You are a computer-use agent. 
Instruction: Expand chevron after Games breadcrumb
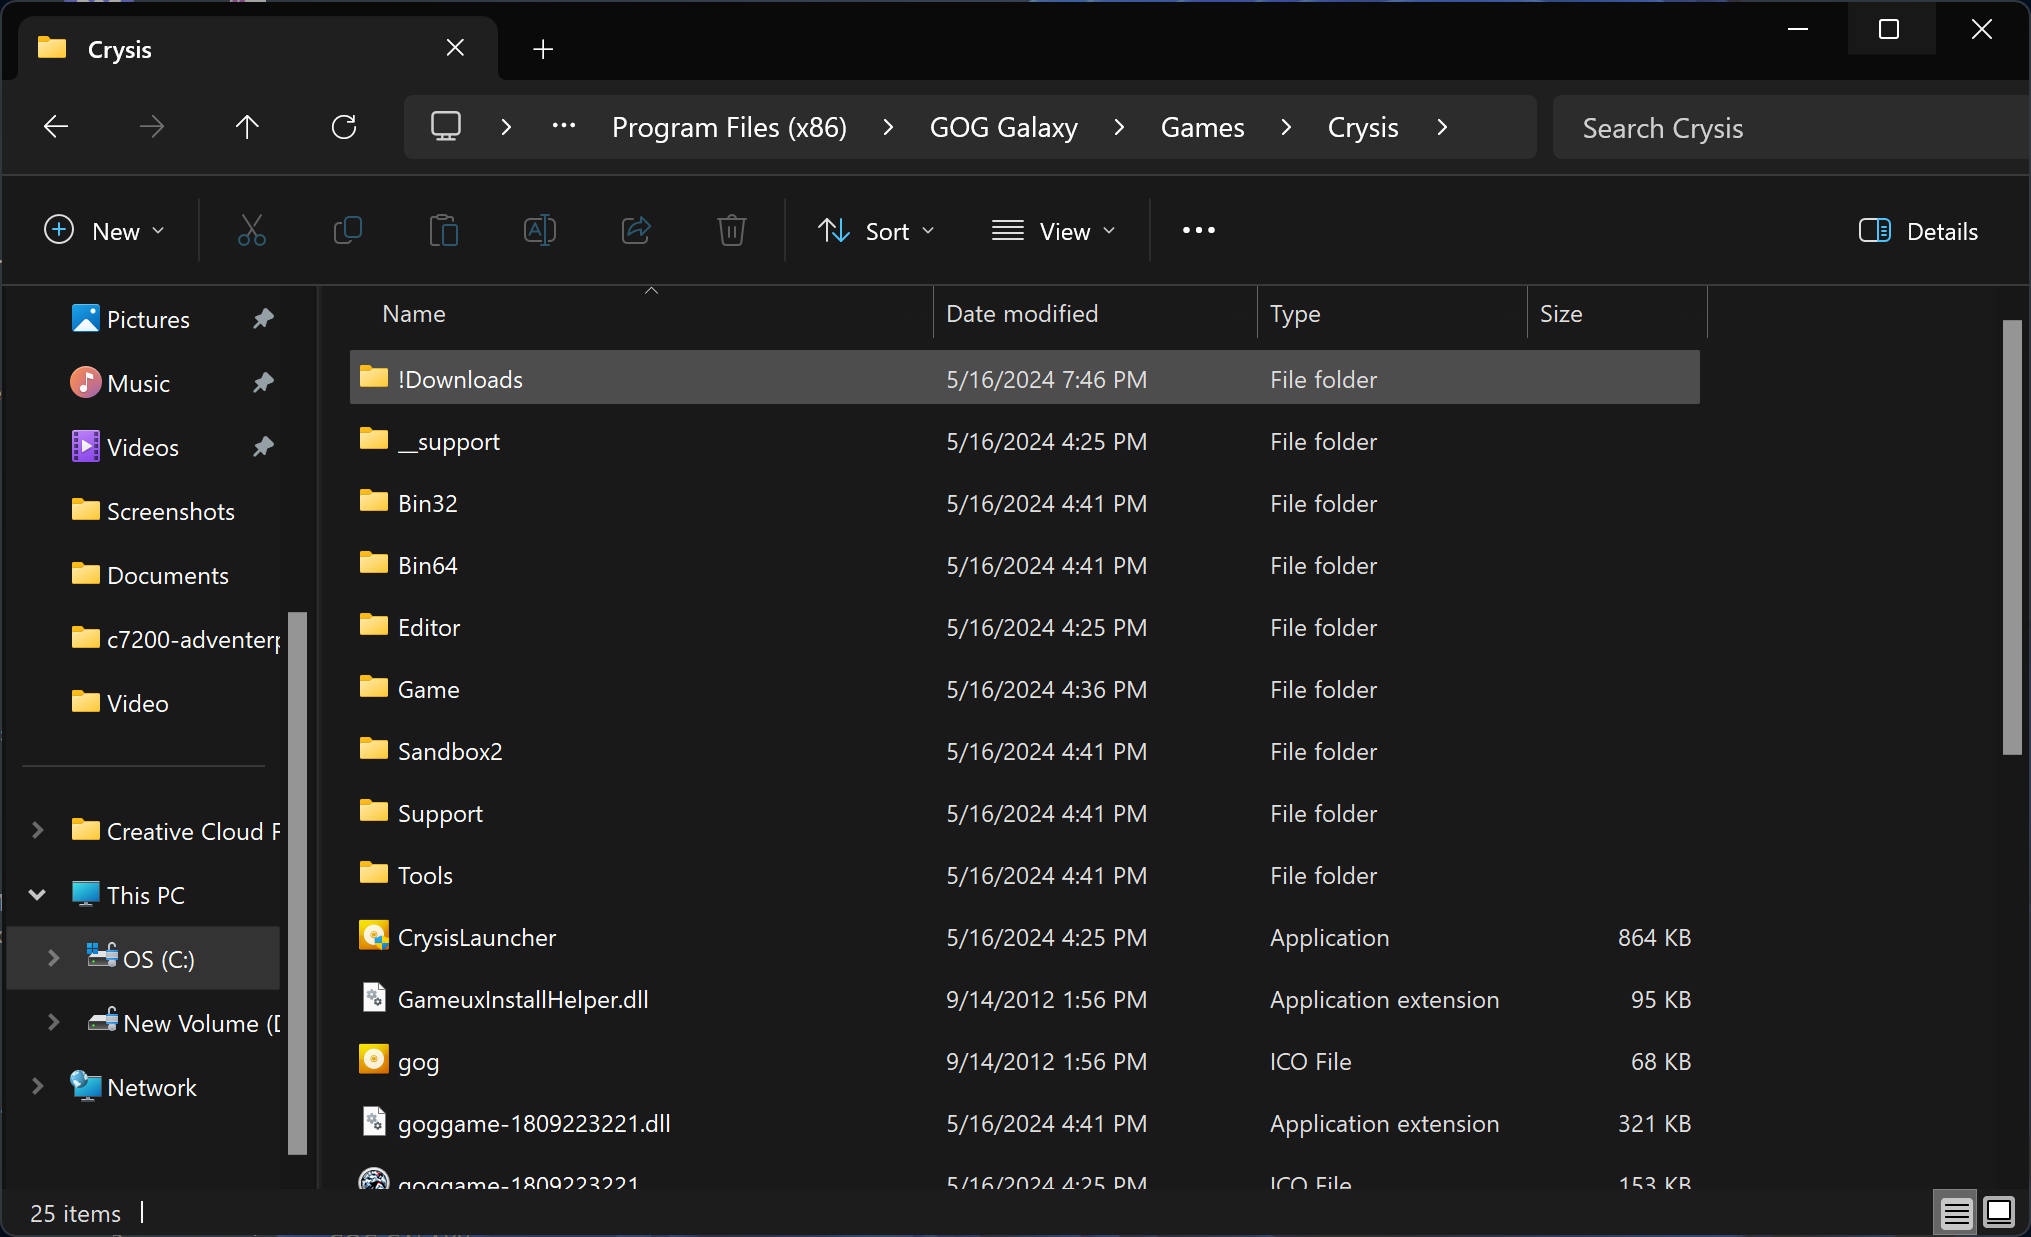tap(1286, 127)
